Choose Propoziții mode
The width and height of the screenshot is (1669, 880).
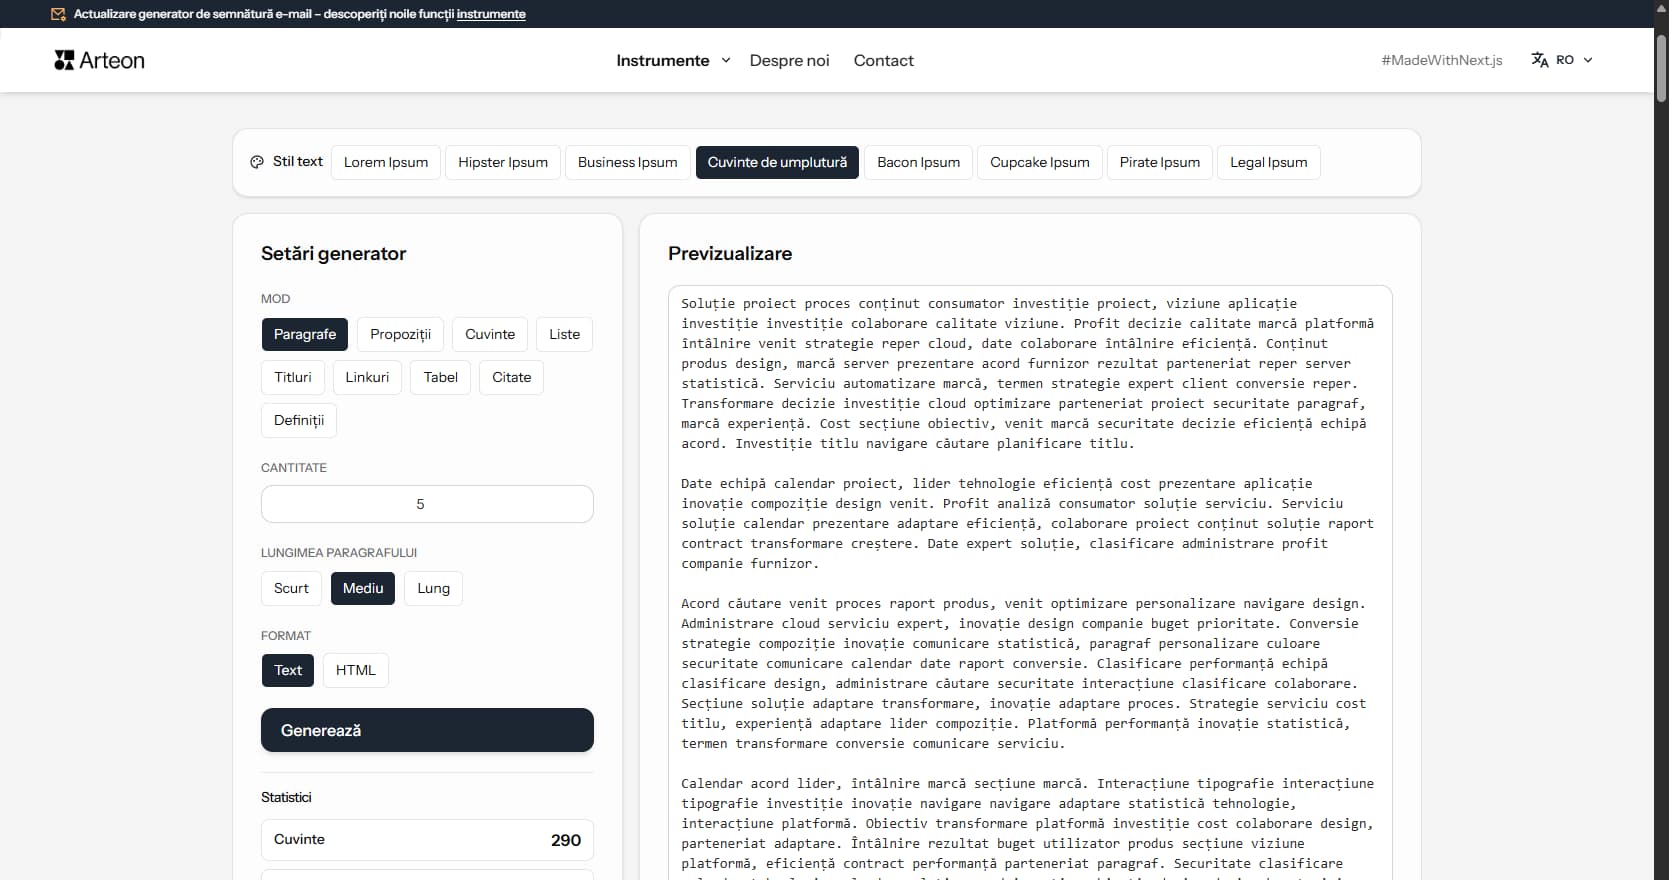(x=400, y=334)
